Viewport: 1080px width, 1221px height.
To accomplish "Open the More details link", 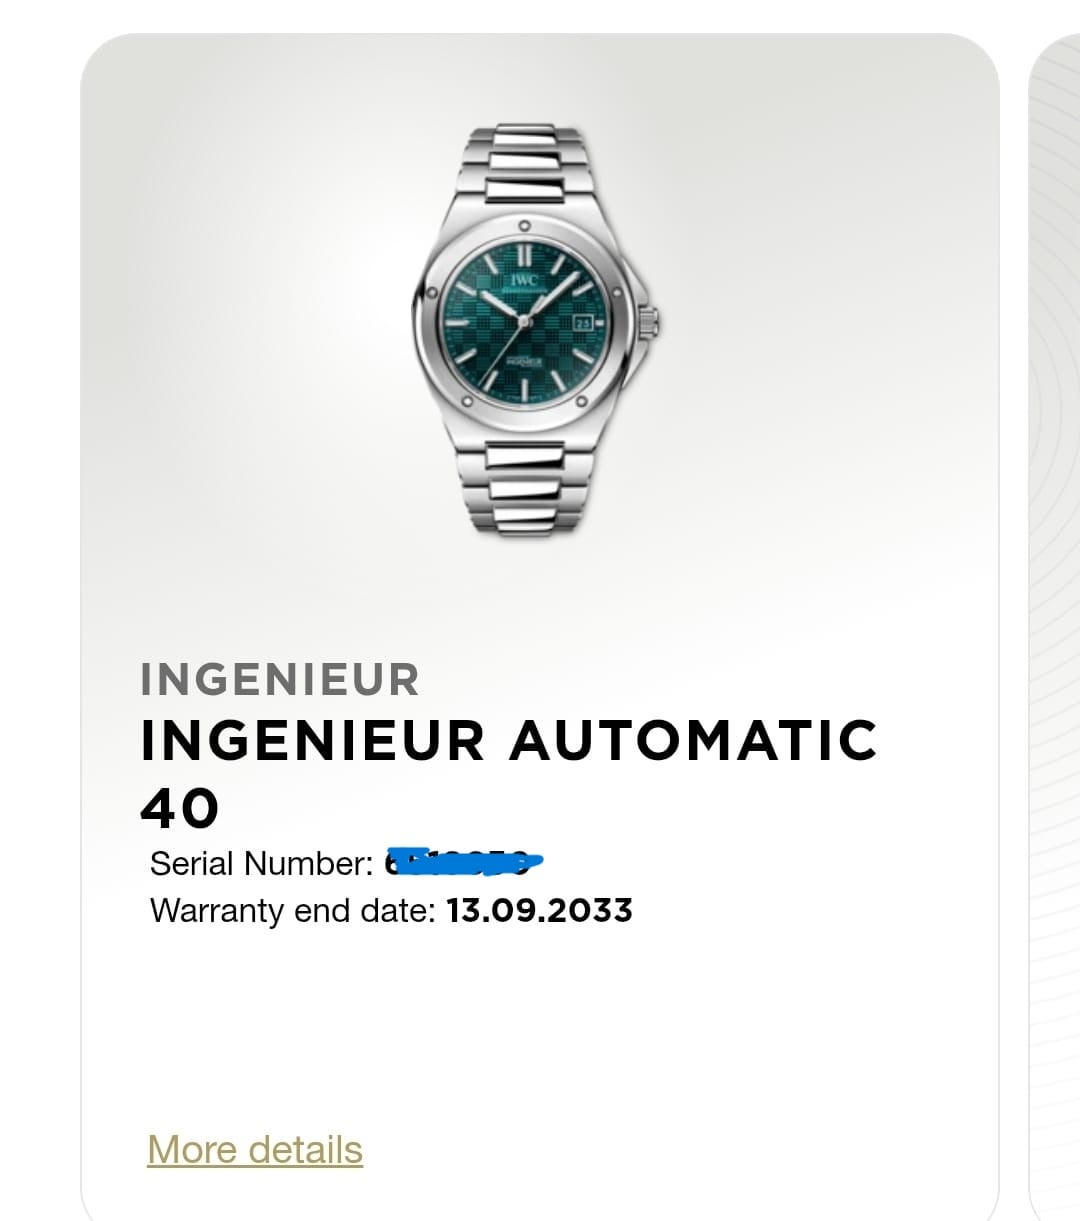I will point(255,1150).
